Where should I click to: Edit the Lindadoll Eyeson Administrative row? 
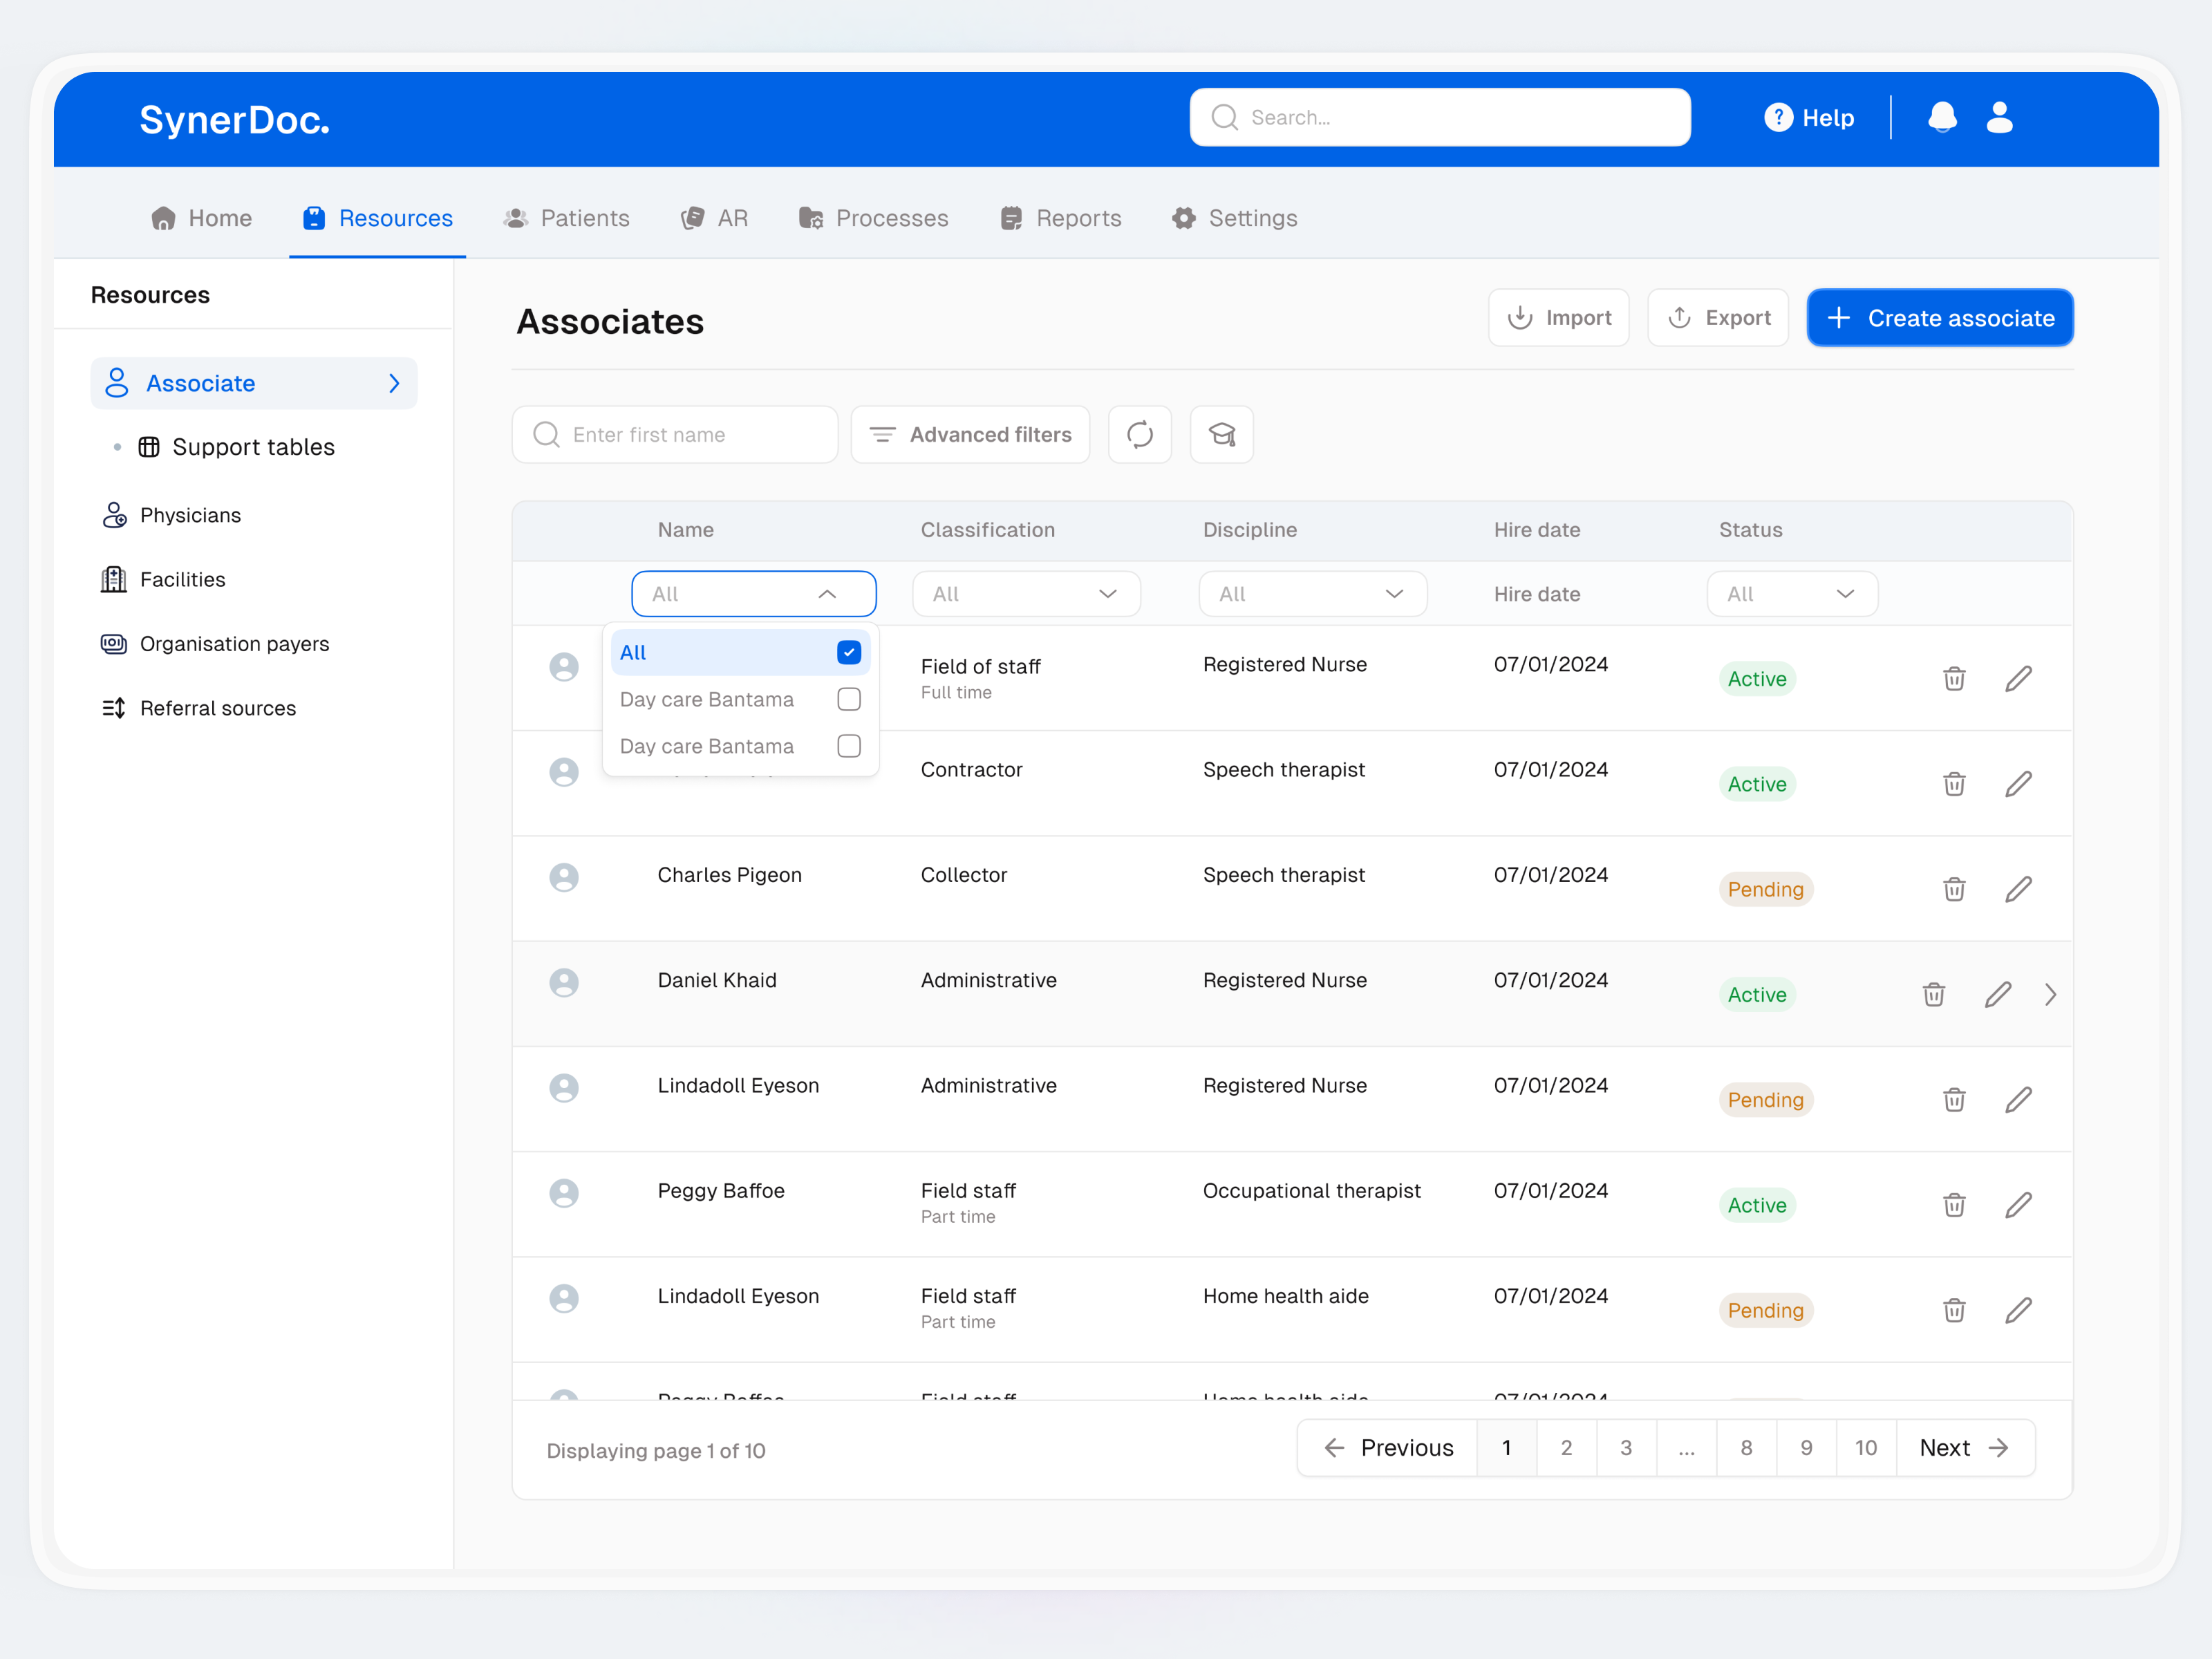tap(2018, 1100)
